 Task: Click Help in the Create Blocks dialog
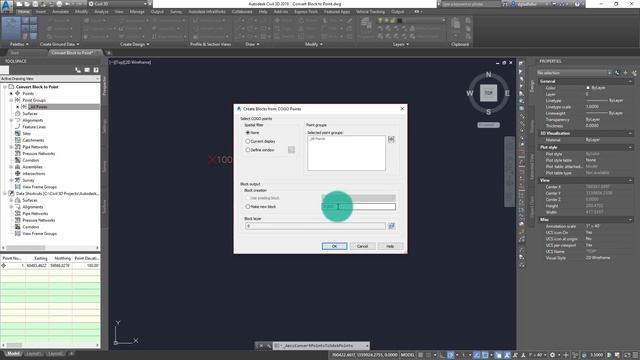click(x=390, y=246)
